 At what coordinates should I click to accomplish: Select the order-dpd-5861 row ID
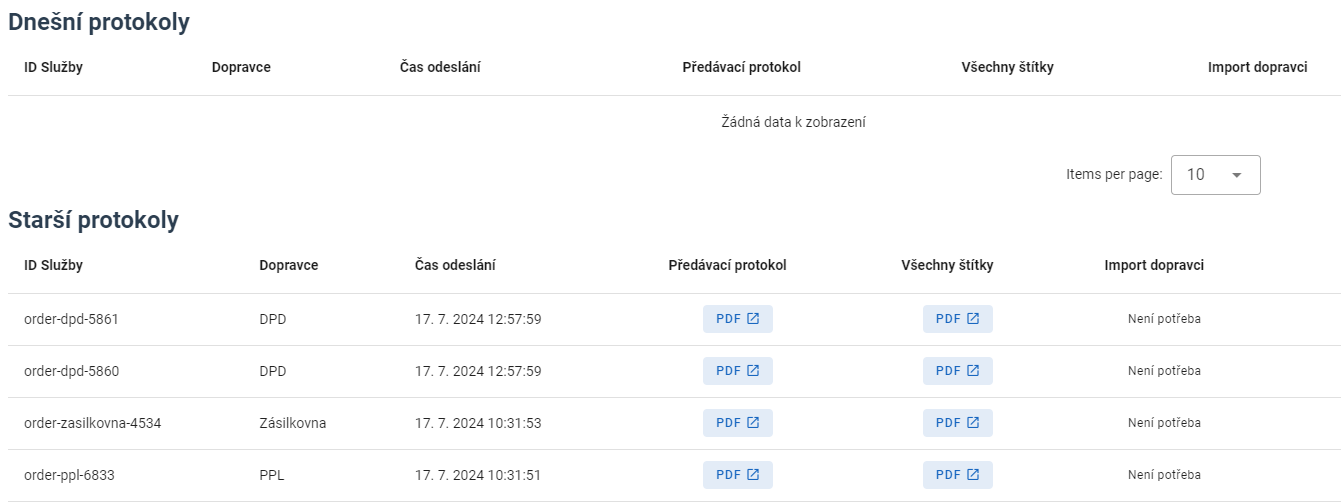point(72,319)
